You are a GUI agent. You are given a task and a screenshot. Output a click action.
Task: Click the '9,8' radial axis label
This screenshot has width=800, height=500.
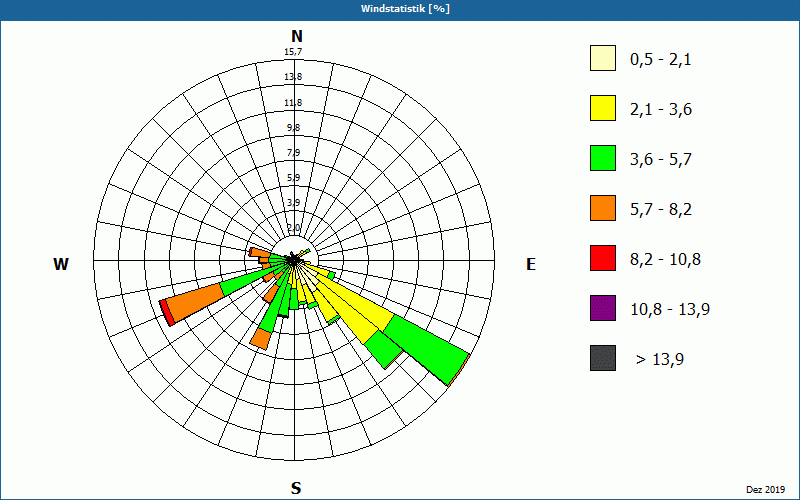point(293,128)
